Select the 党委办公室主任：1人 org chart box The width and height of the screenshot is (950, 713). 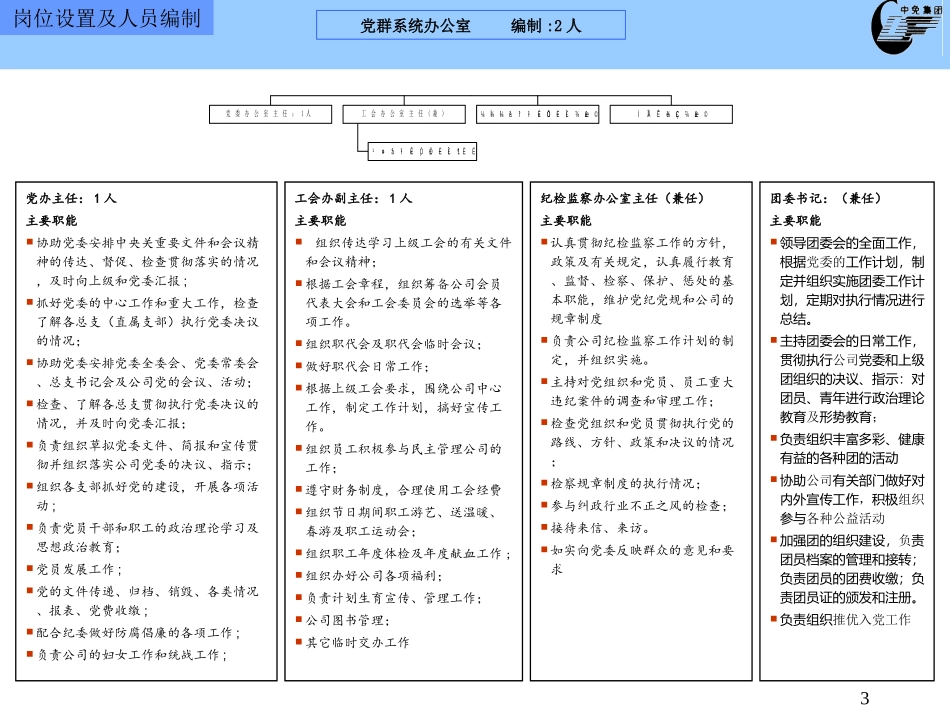[x=270, y=114]
